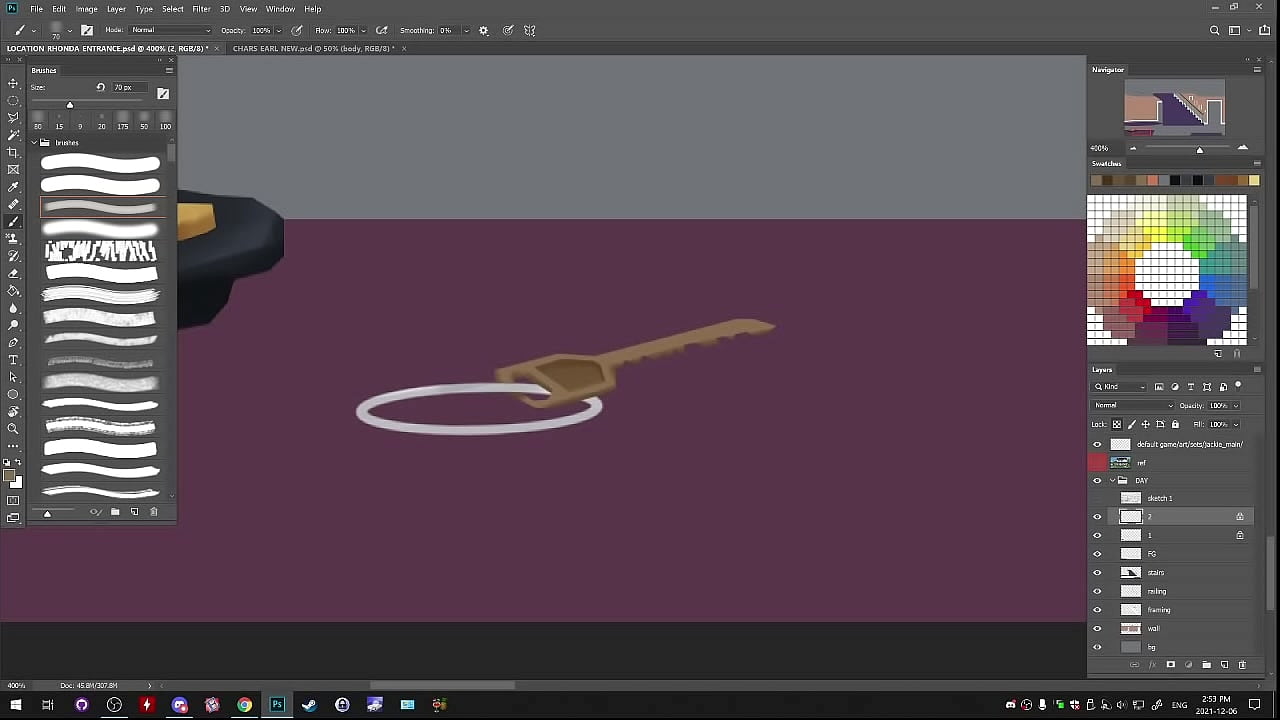Open the layer blend mode dropdown
Screen dimensions: 1280x720
[1133, 406]
